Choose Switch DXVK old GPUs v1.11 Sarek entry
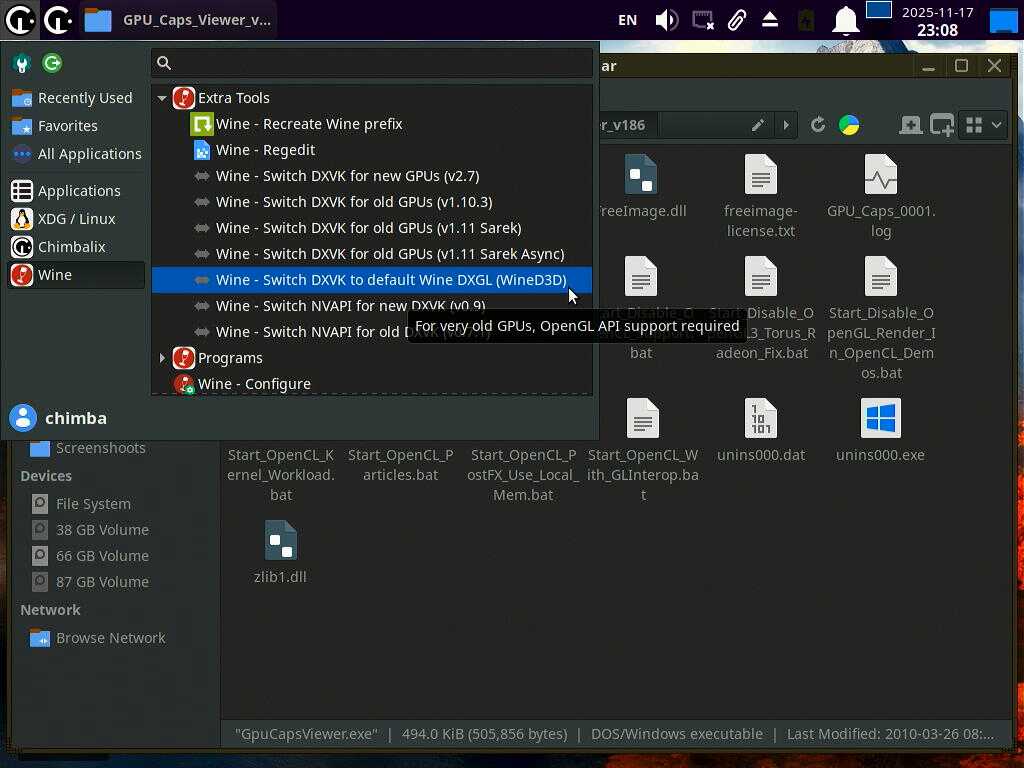The width and height of the screenshot is (1024, 768). tap(372, 228)
